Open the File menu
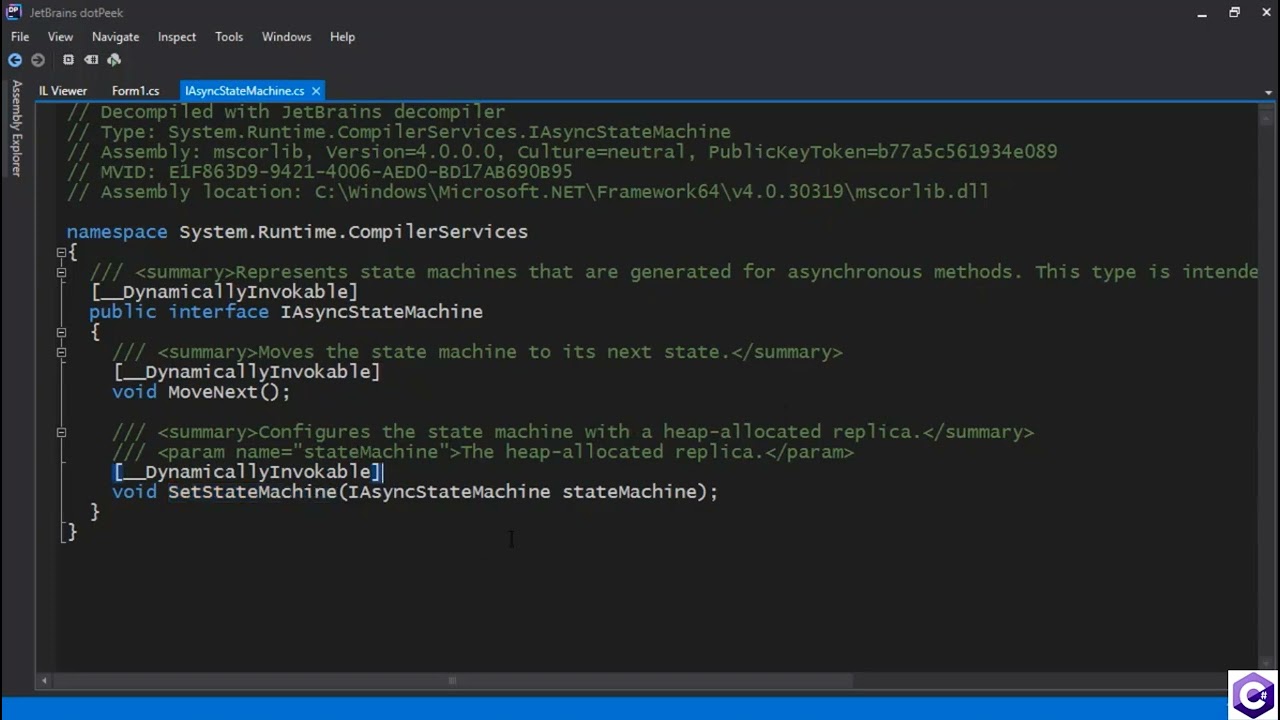Image resolution: width=1280 pixels, height=720 pixels. pyautogui.click(x=20, y=36)
